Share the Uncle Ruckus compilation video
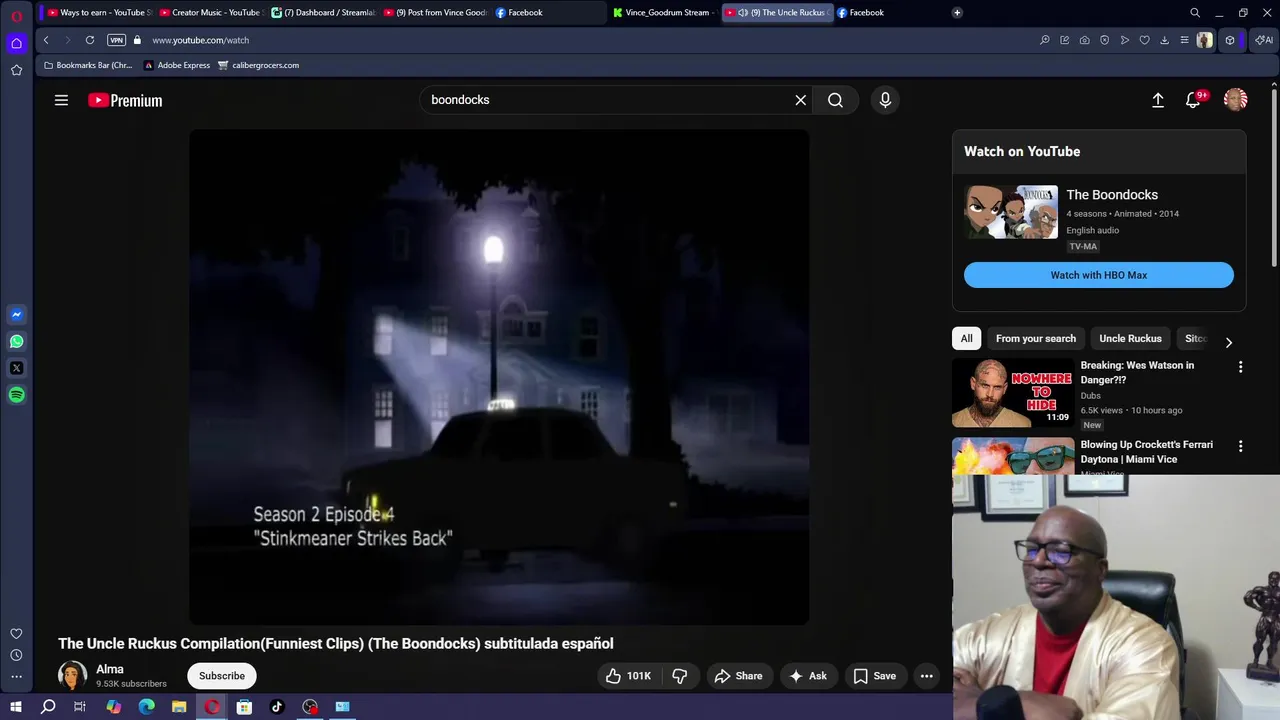Image resolution: width=1280 pixels, height=720 pixels. [738, 676]
